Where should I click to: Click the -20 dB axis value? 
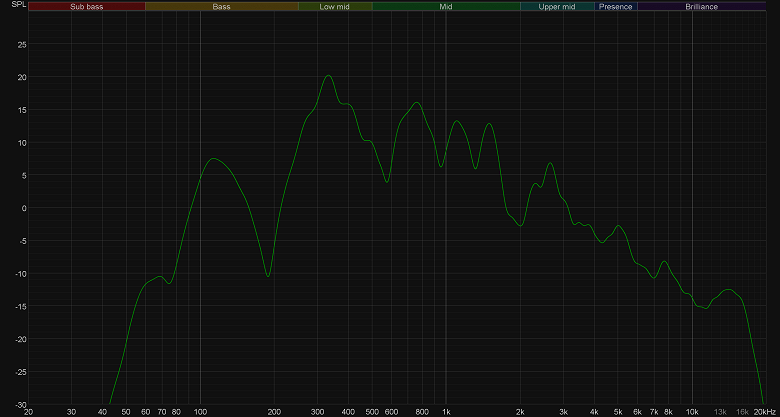pos(21,339)
